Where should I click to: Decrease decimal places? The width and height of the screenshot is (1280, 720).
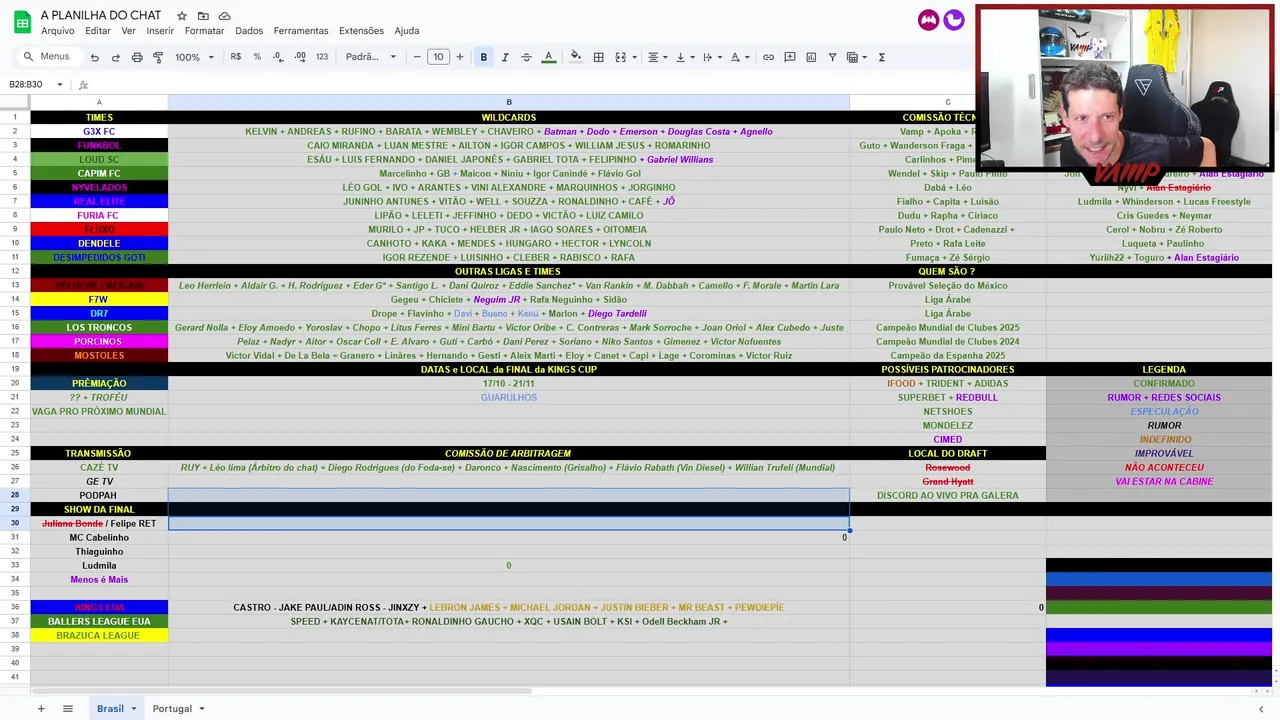(x=277, y=57)
